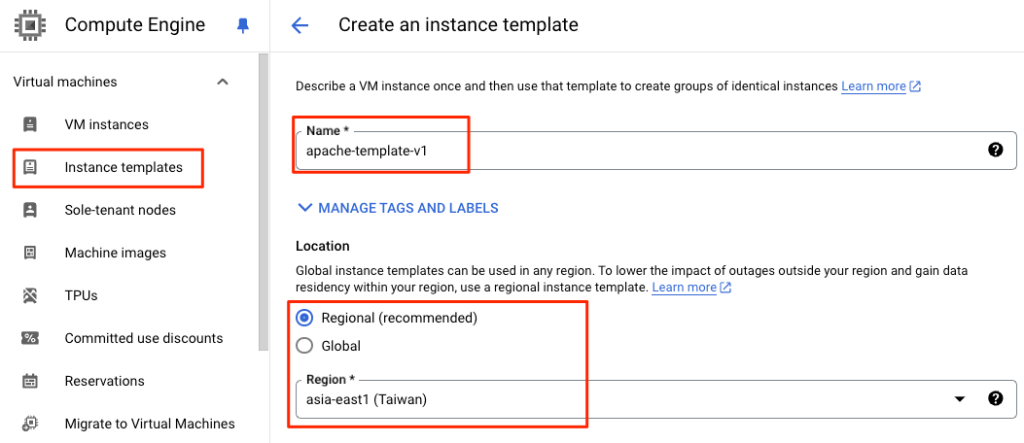Follow Learn more link in template description
Screen dimensions: 1024x443
click(x=874, y=86)
